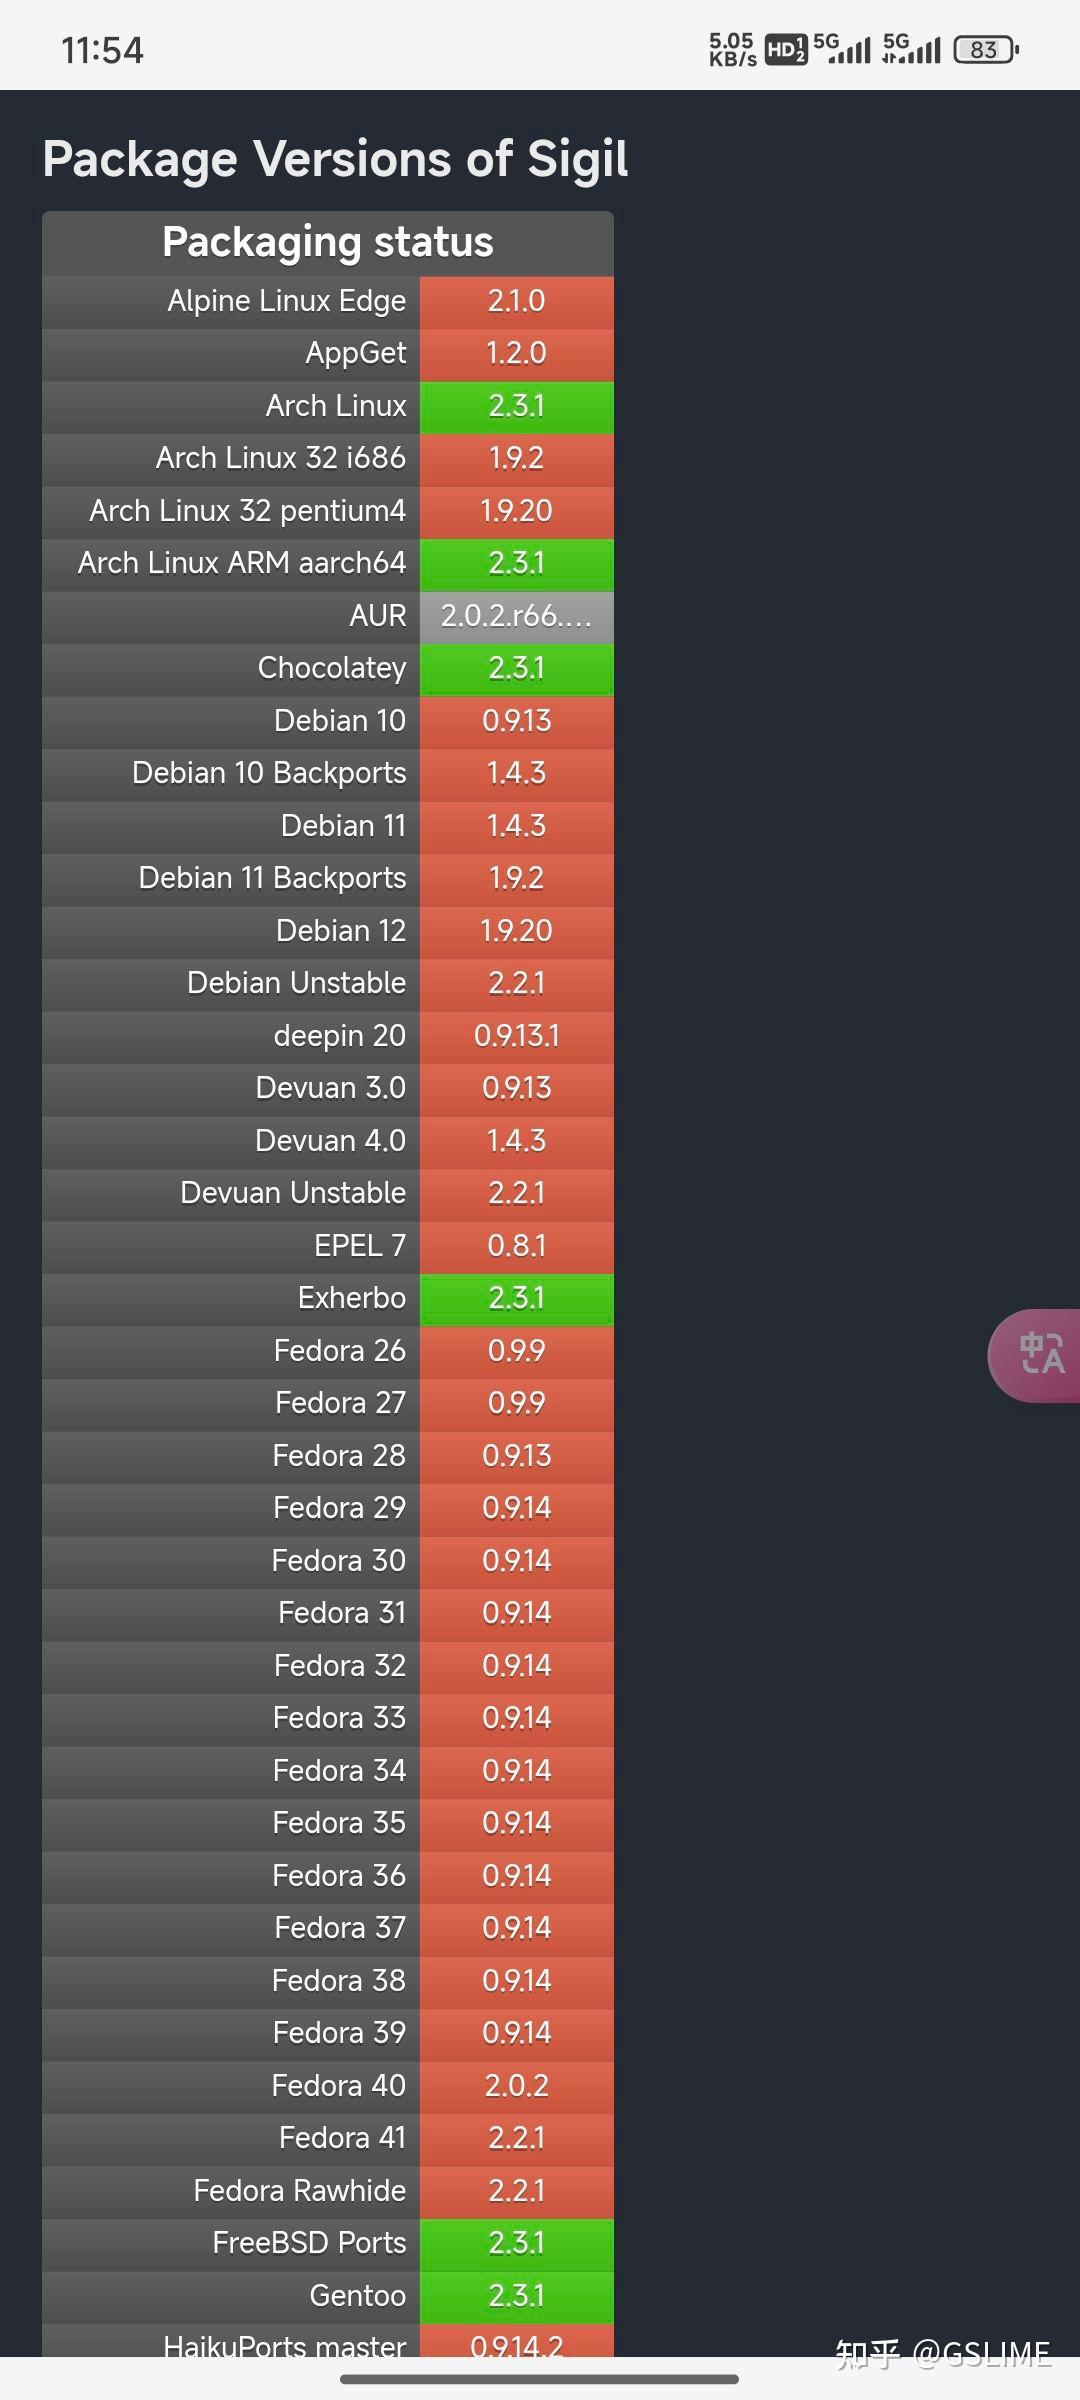Select the Alpine Linux Edge row
This screenshot has width=1080, height=2400.
coord(328,301)
